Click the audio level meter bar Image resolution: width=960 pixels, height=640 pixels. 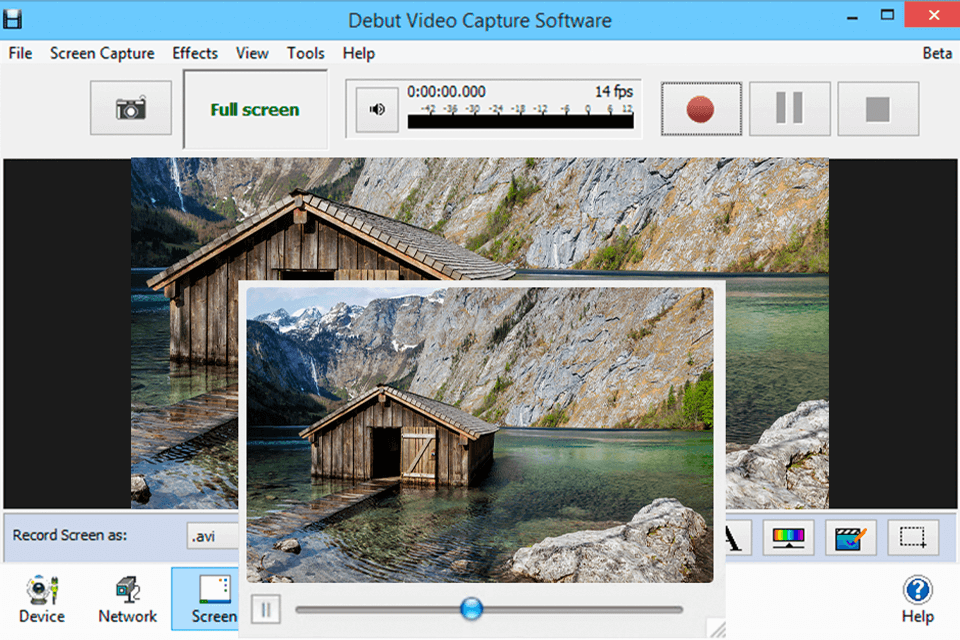click(520, 122)
